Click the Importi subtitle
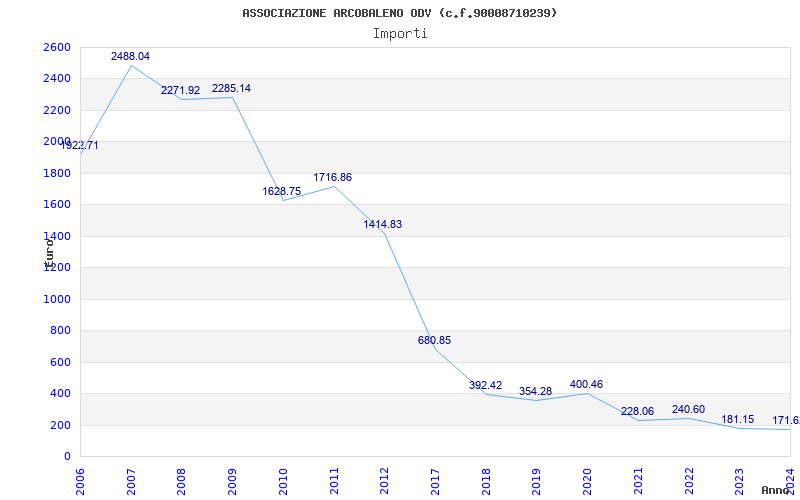Viewport: 800px width, 500px height. [x=400, y=34]
